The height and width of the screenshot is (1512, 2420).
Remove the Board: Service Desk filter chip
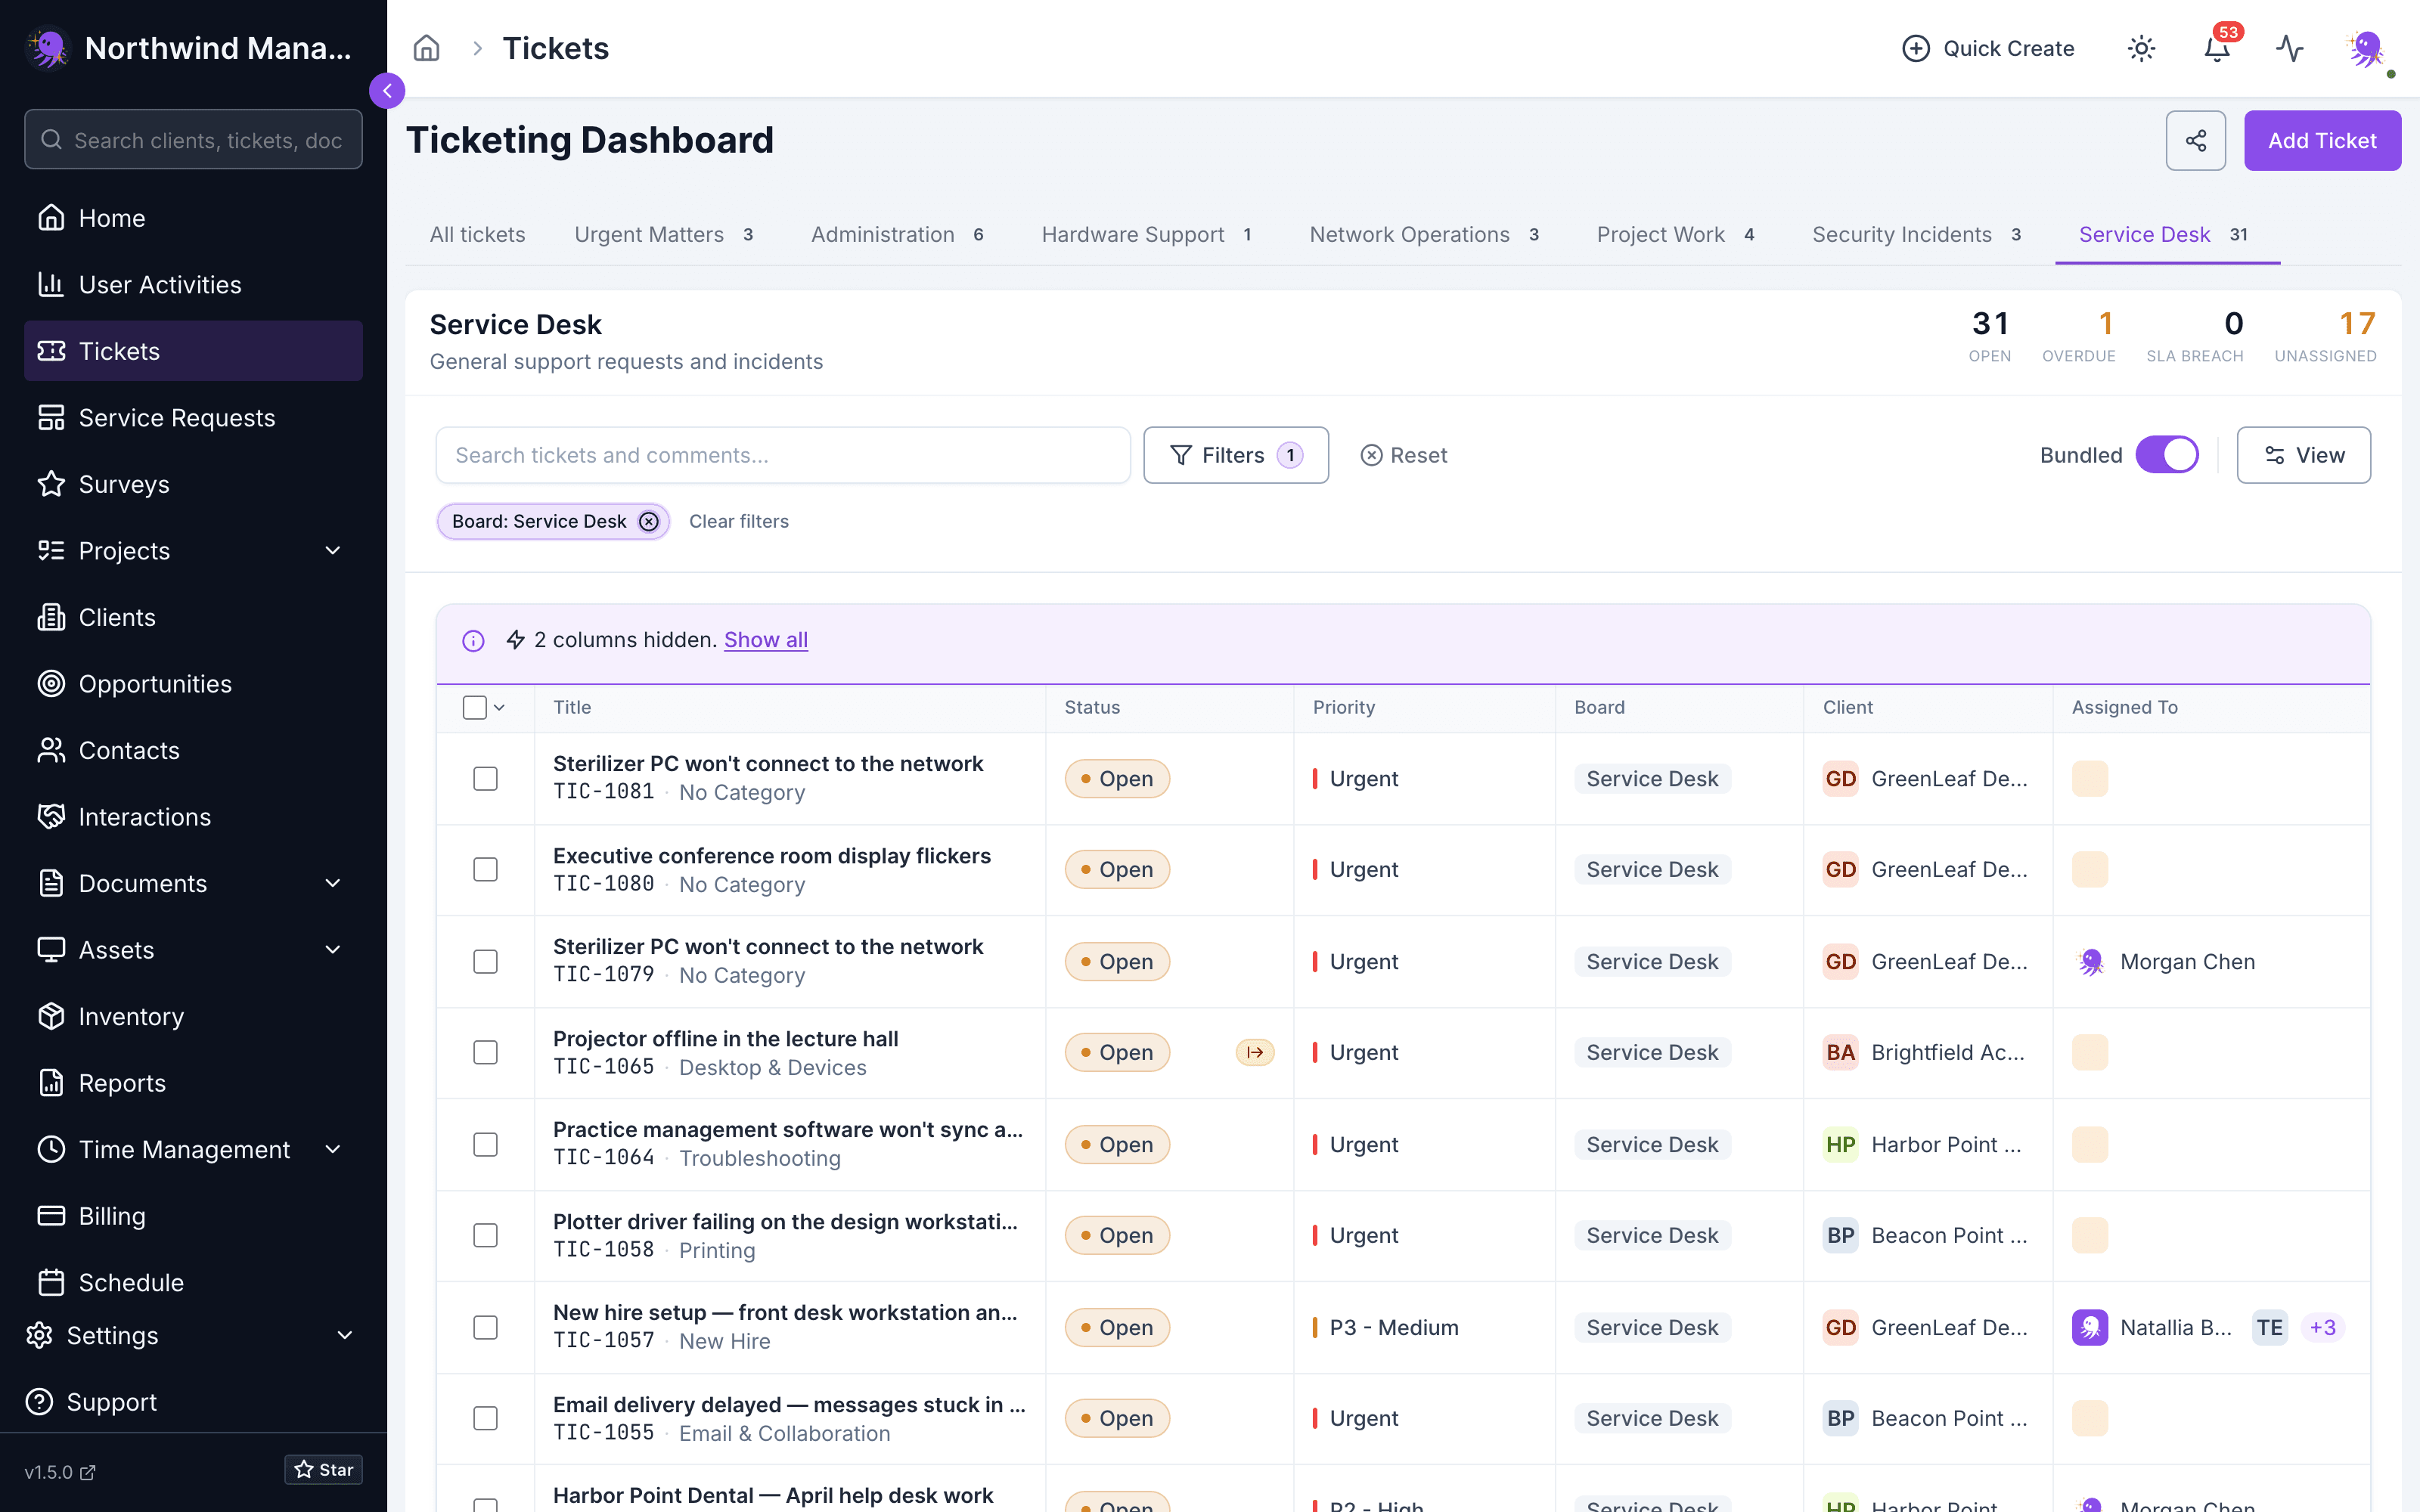[x=649, y=521]
